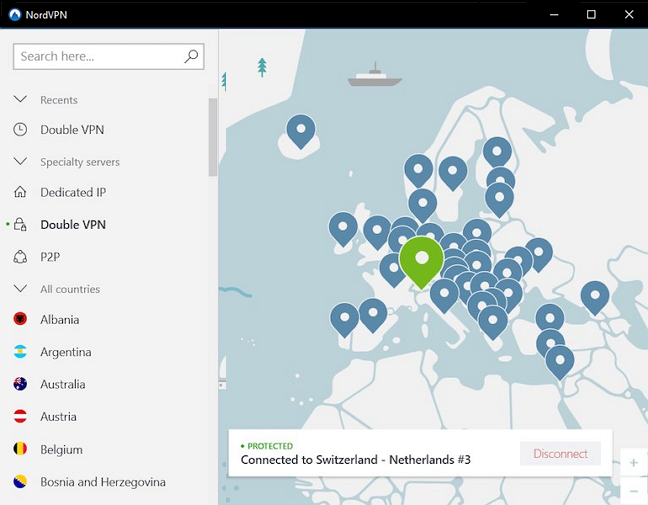This screenshot has width=648, height=505.
Task: Close the NordVPN window
Action: (x=629, y=14)
